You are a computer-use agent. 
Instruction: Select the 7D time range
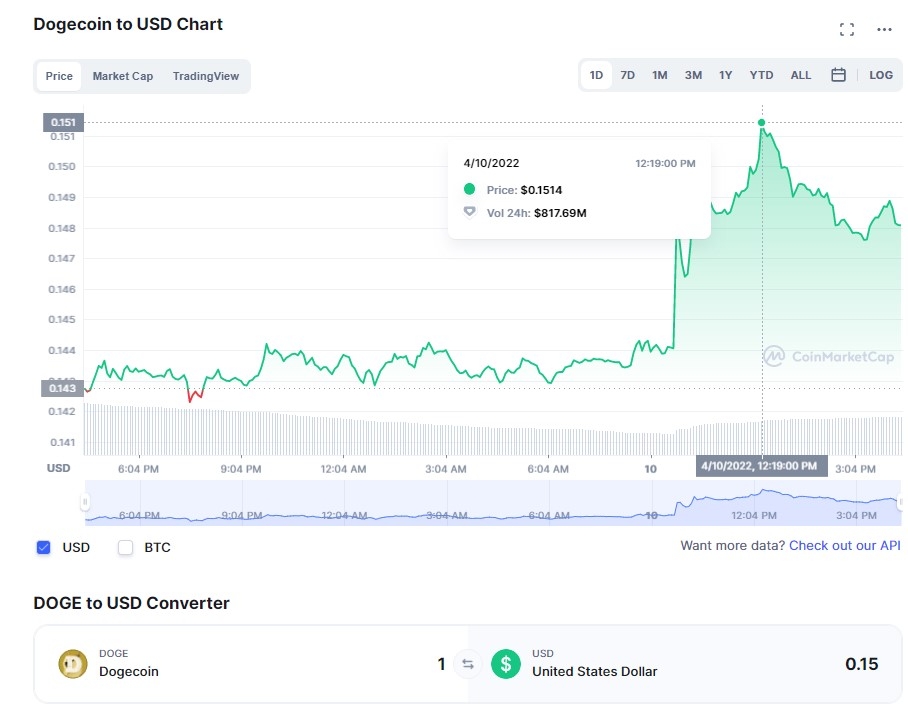pos(627,75)
